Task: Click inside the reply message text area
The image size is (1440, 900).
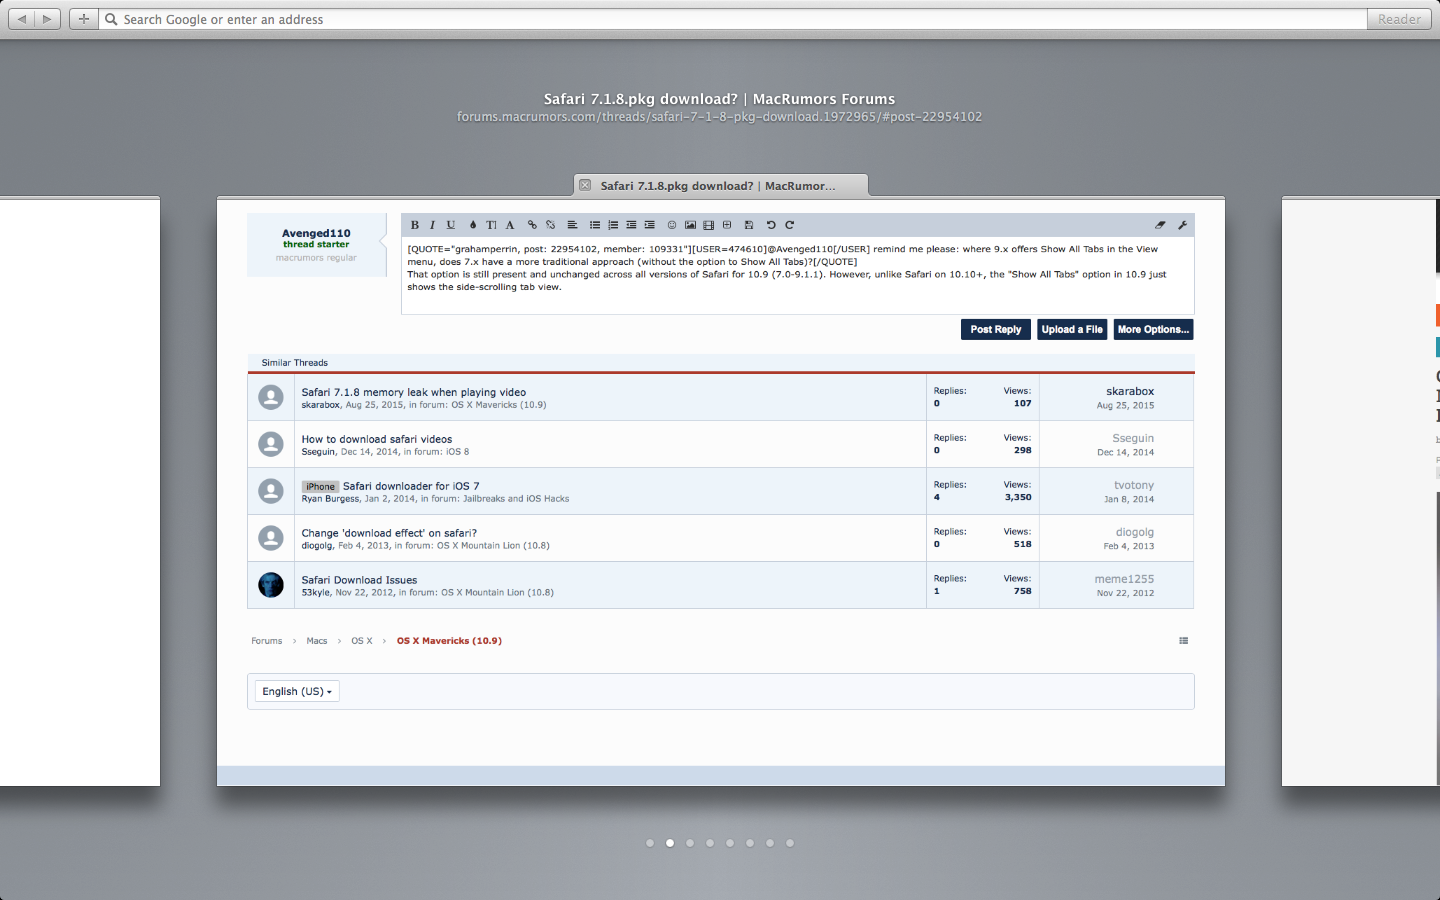Action: click(x=798, y=276)
